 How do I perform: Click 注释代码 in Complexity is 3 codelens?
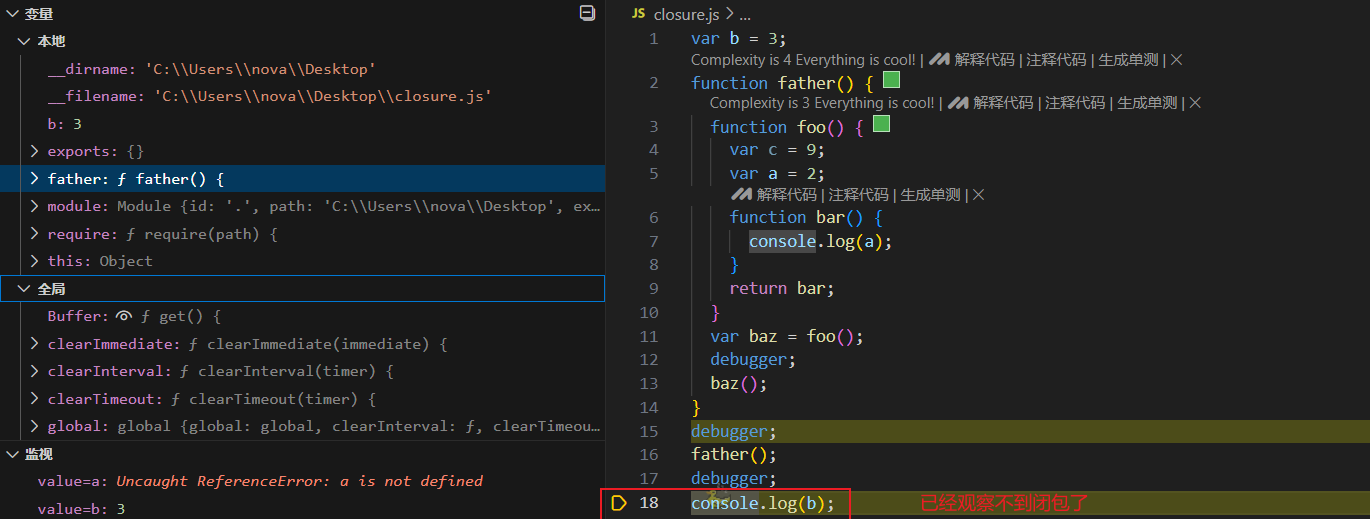pos(1075,103)
